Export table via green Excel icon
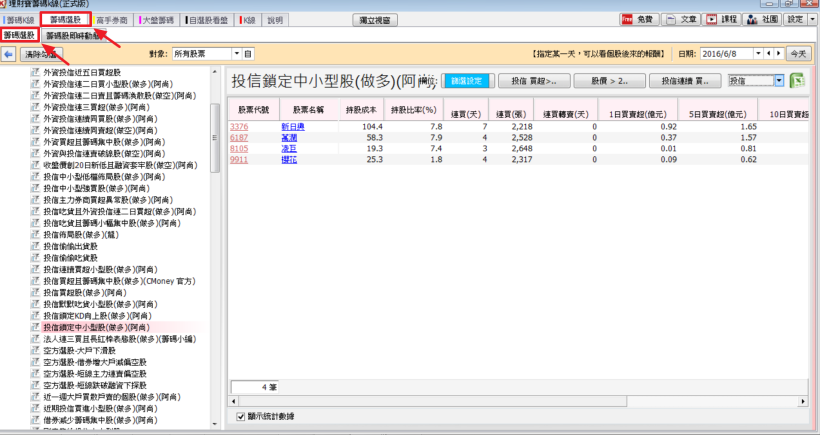820x435 pixels. 797,81
